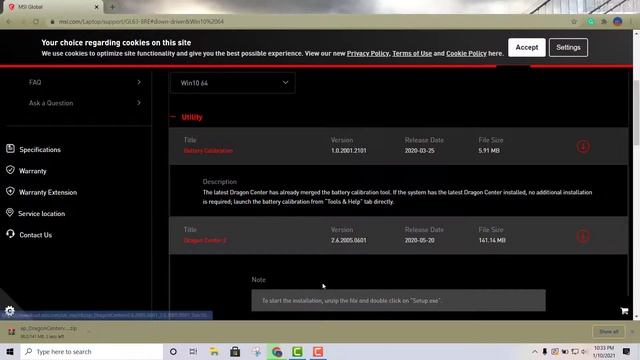Click the Type here to search box
This screenshot has width=640, height=360.
point(92,351)
